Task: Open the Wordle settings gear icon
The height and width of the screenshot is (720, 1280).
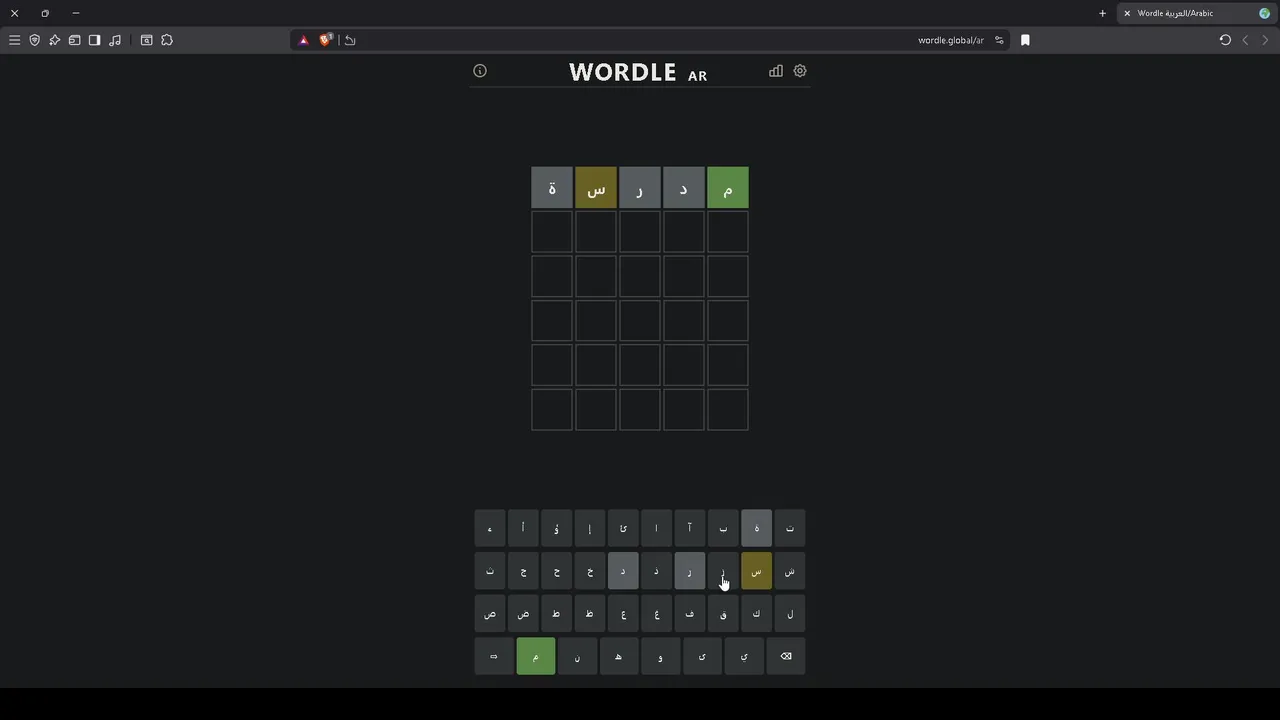Action: (800, 71)
